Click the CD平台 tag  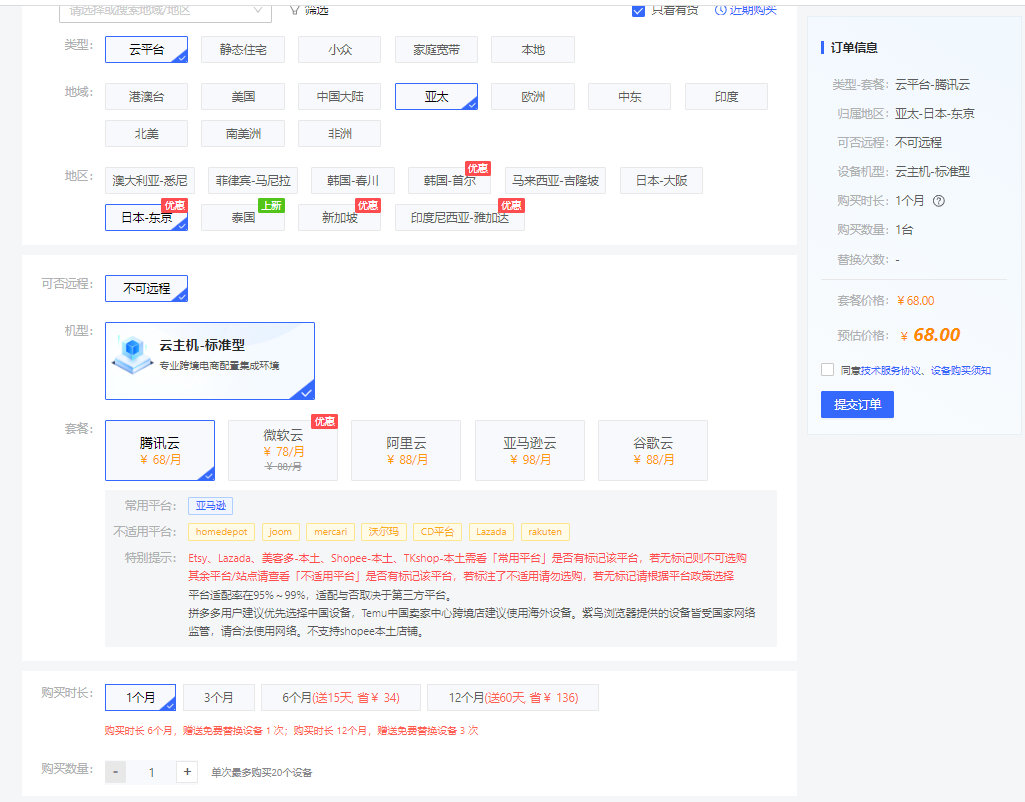coord(437,532)
